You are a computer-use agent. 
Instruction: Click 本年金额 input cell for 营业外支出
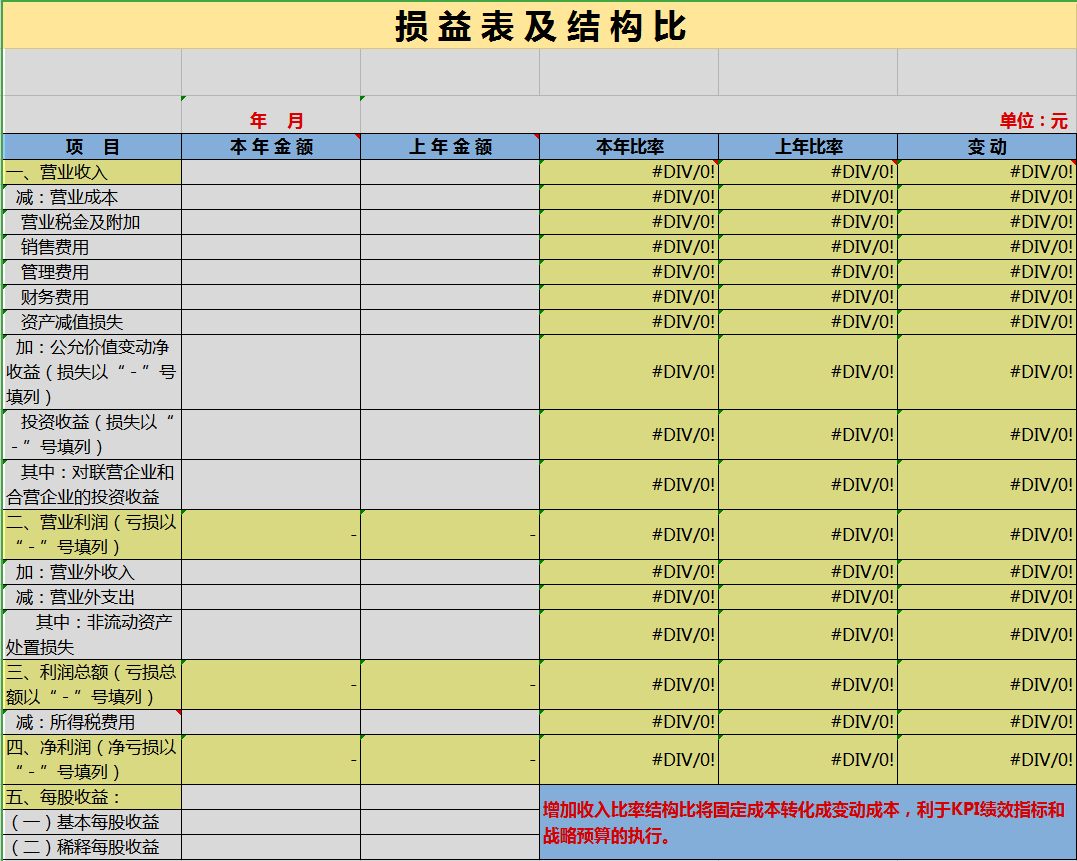tap(271, 597)
